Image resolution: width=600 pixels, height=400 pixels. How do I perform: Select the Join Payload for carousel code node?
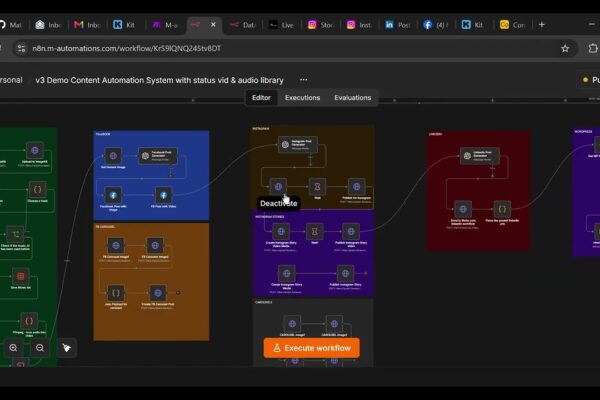116,293
